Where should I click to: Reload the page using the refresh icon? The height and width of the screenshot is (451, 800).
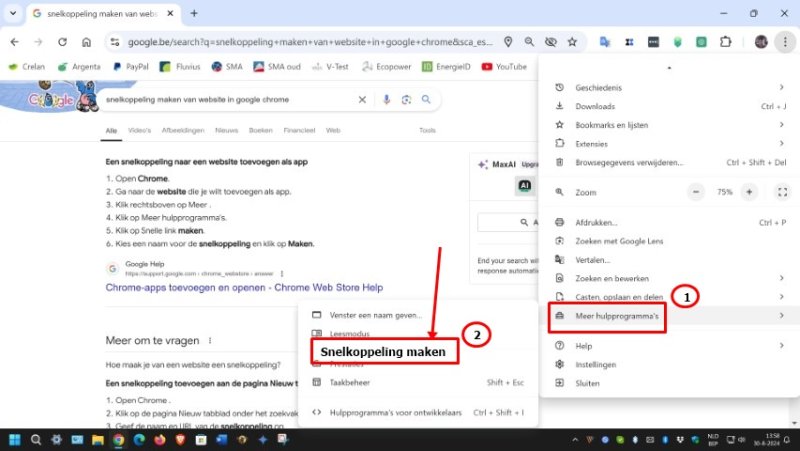pos(63,42)
